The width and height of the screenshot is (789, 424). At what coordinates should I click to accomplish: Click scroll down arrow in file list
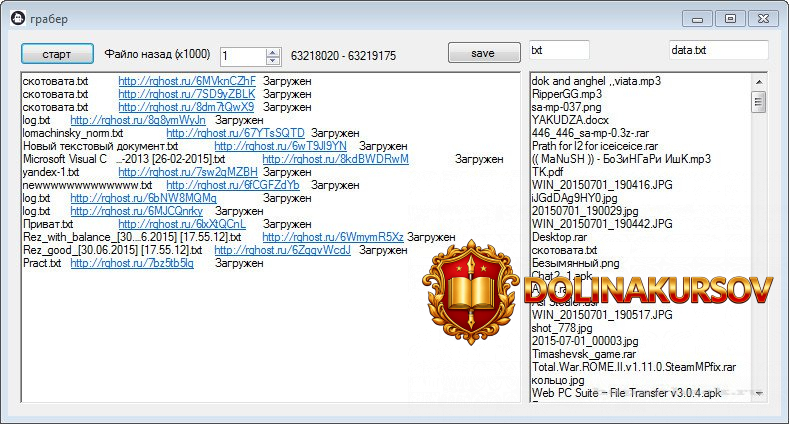(759, 393)
